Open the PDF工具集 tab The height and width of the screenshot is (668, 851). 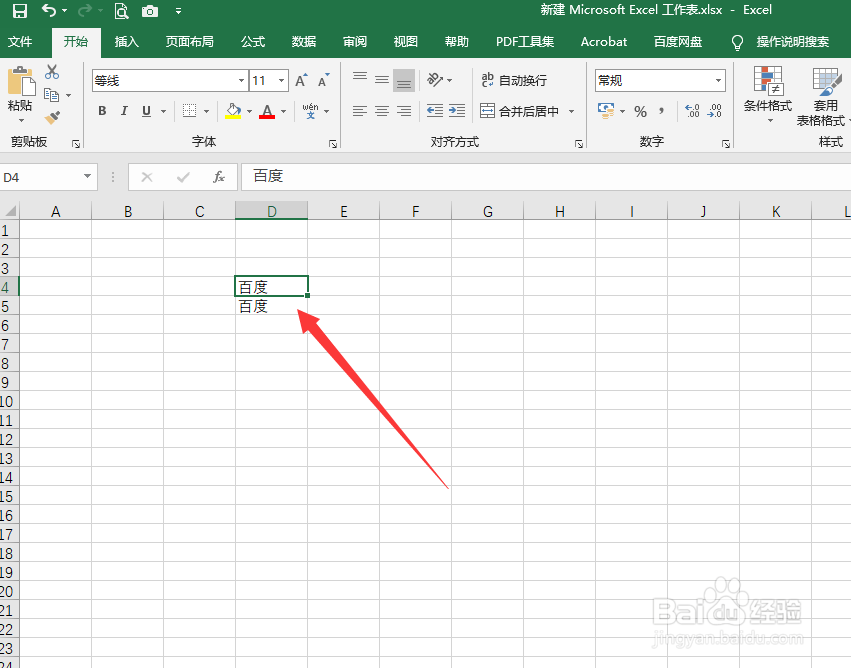click(x=525, y=42)
